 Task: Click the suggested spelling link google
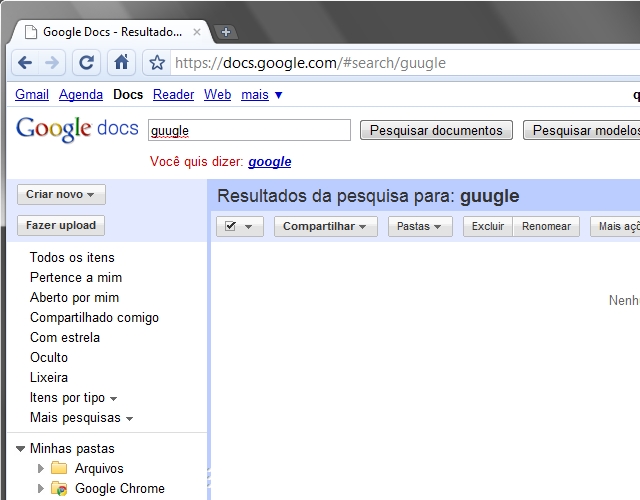270,162
